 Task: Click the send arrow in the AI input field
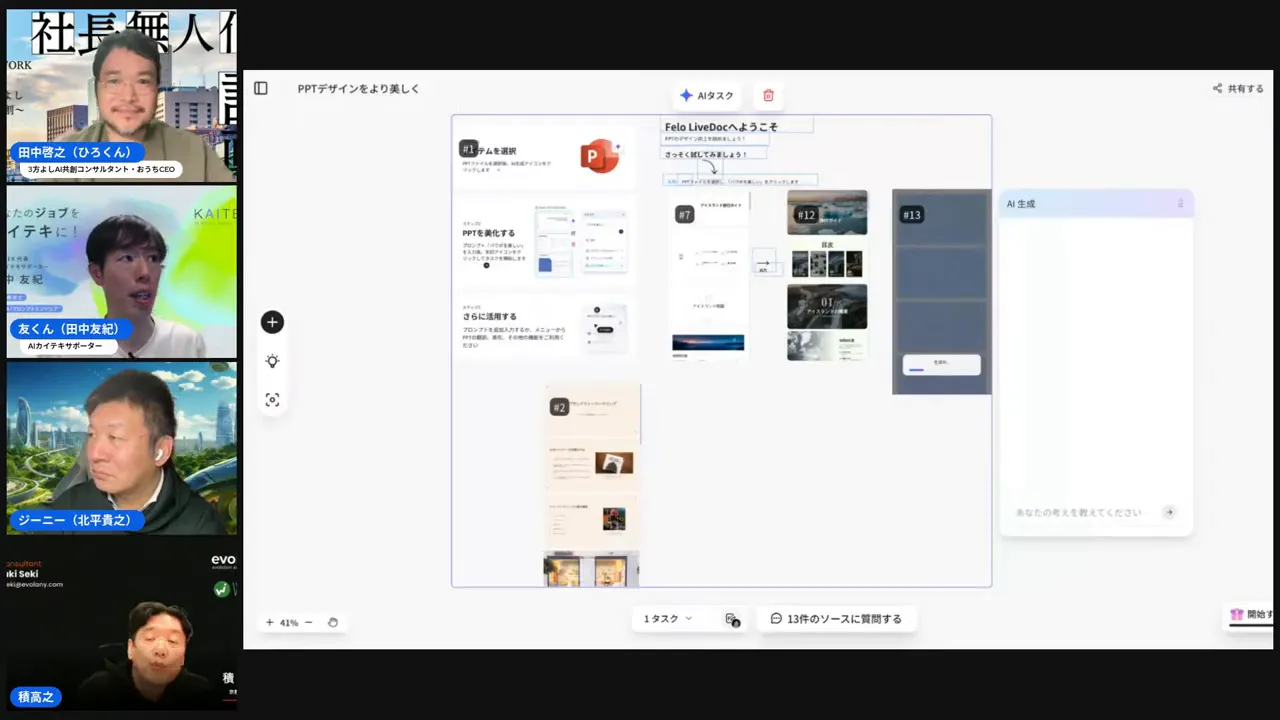[1168, 512]
